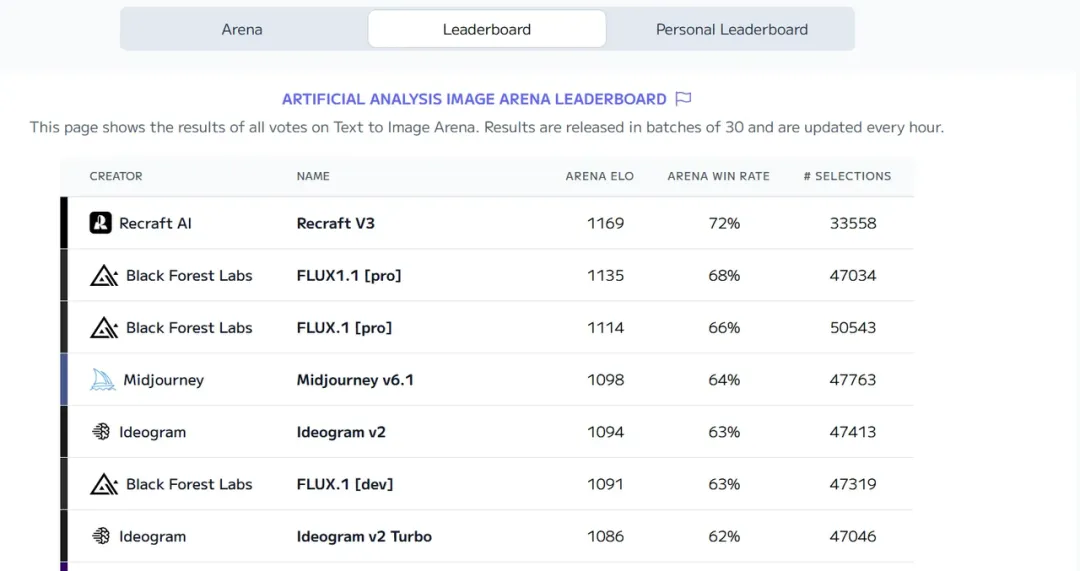Click the Midjourney sailboat logo
The height and width of the screenshot is (571, 1080).
coord(103,380)
